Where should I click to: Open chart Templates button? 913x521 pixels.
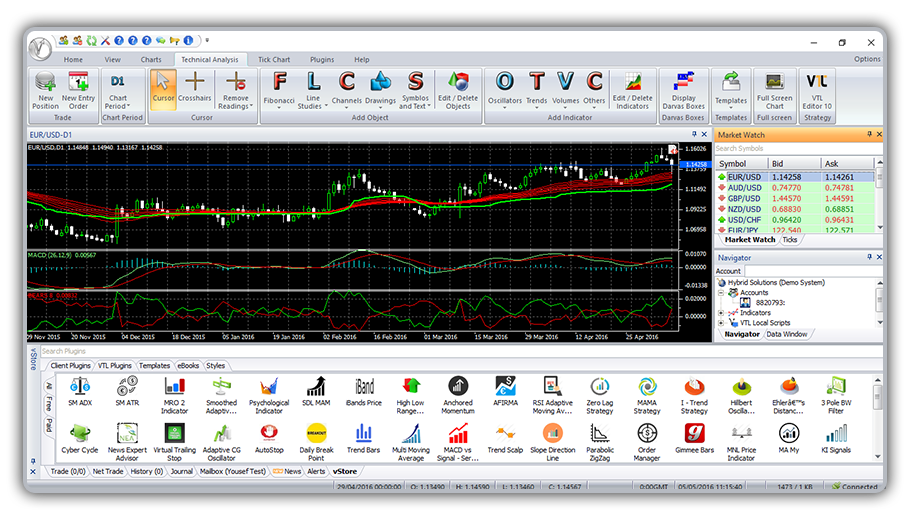point(731,89)
